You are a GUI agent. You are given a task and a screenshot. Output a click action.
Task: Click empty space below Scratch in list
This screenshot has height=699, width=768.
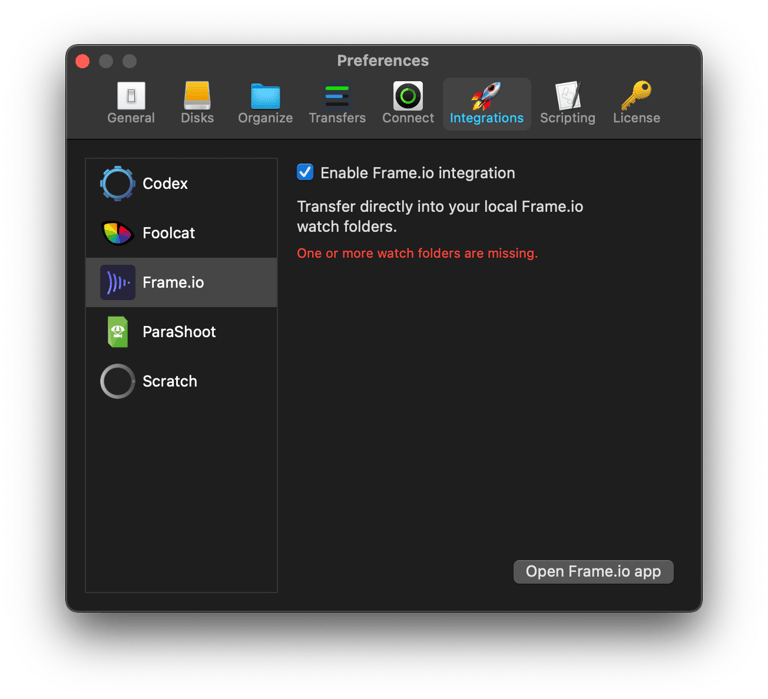pyautogui.click(x=181, y=490)
